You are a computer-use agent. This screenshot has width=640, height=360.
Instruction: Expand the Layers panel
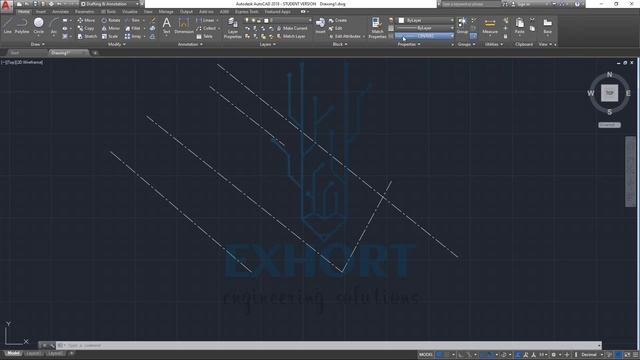tap(267, 44)
